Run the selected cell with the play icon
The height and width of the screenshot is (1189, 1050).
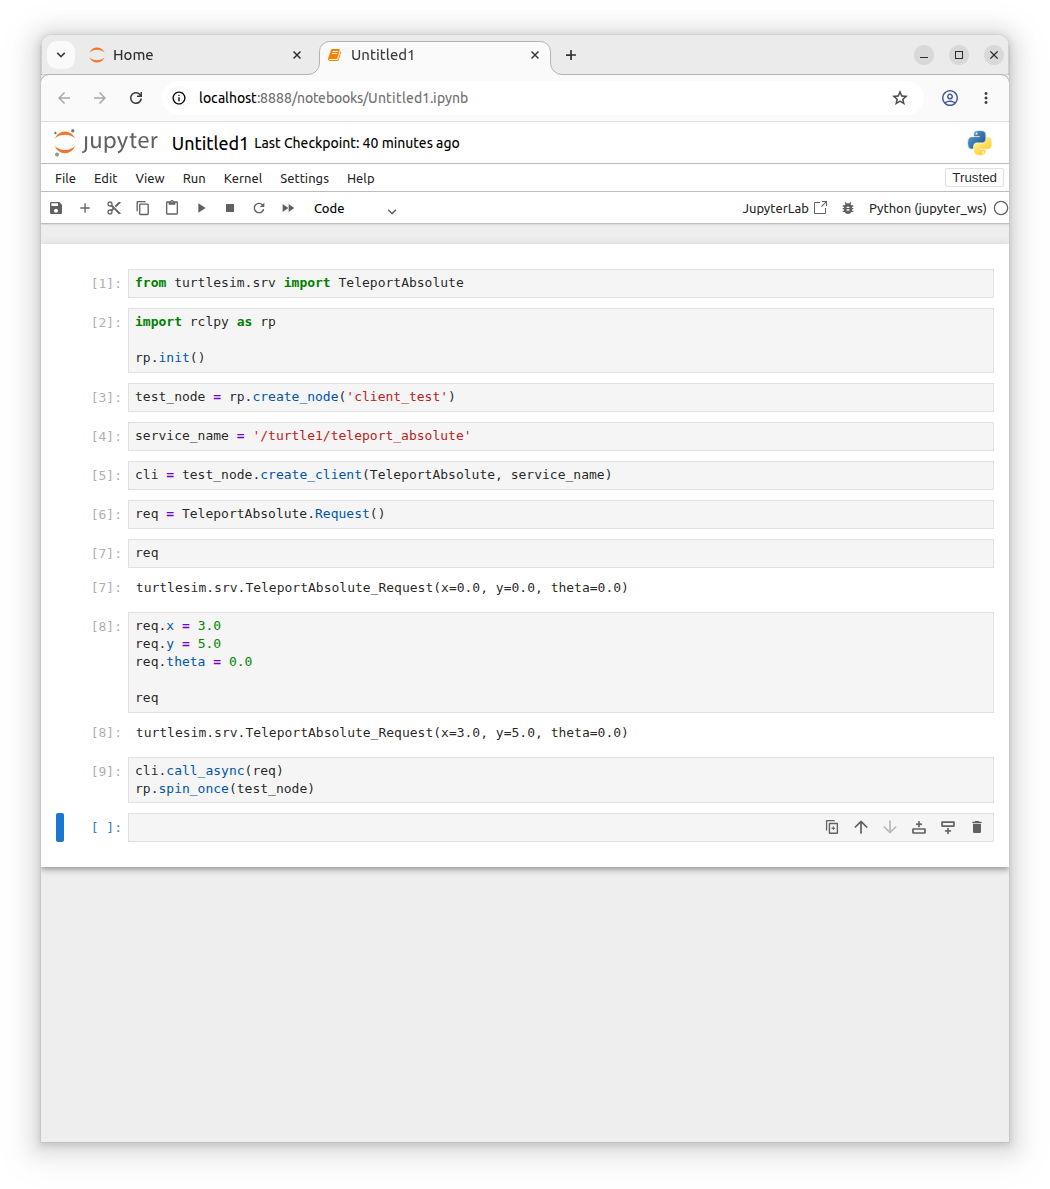[x=201, y=209]
